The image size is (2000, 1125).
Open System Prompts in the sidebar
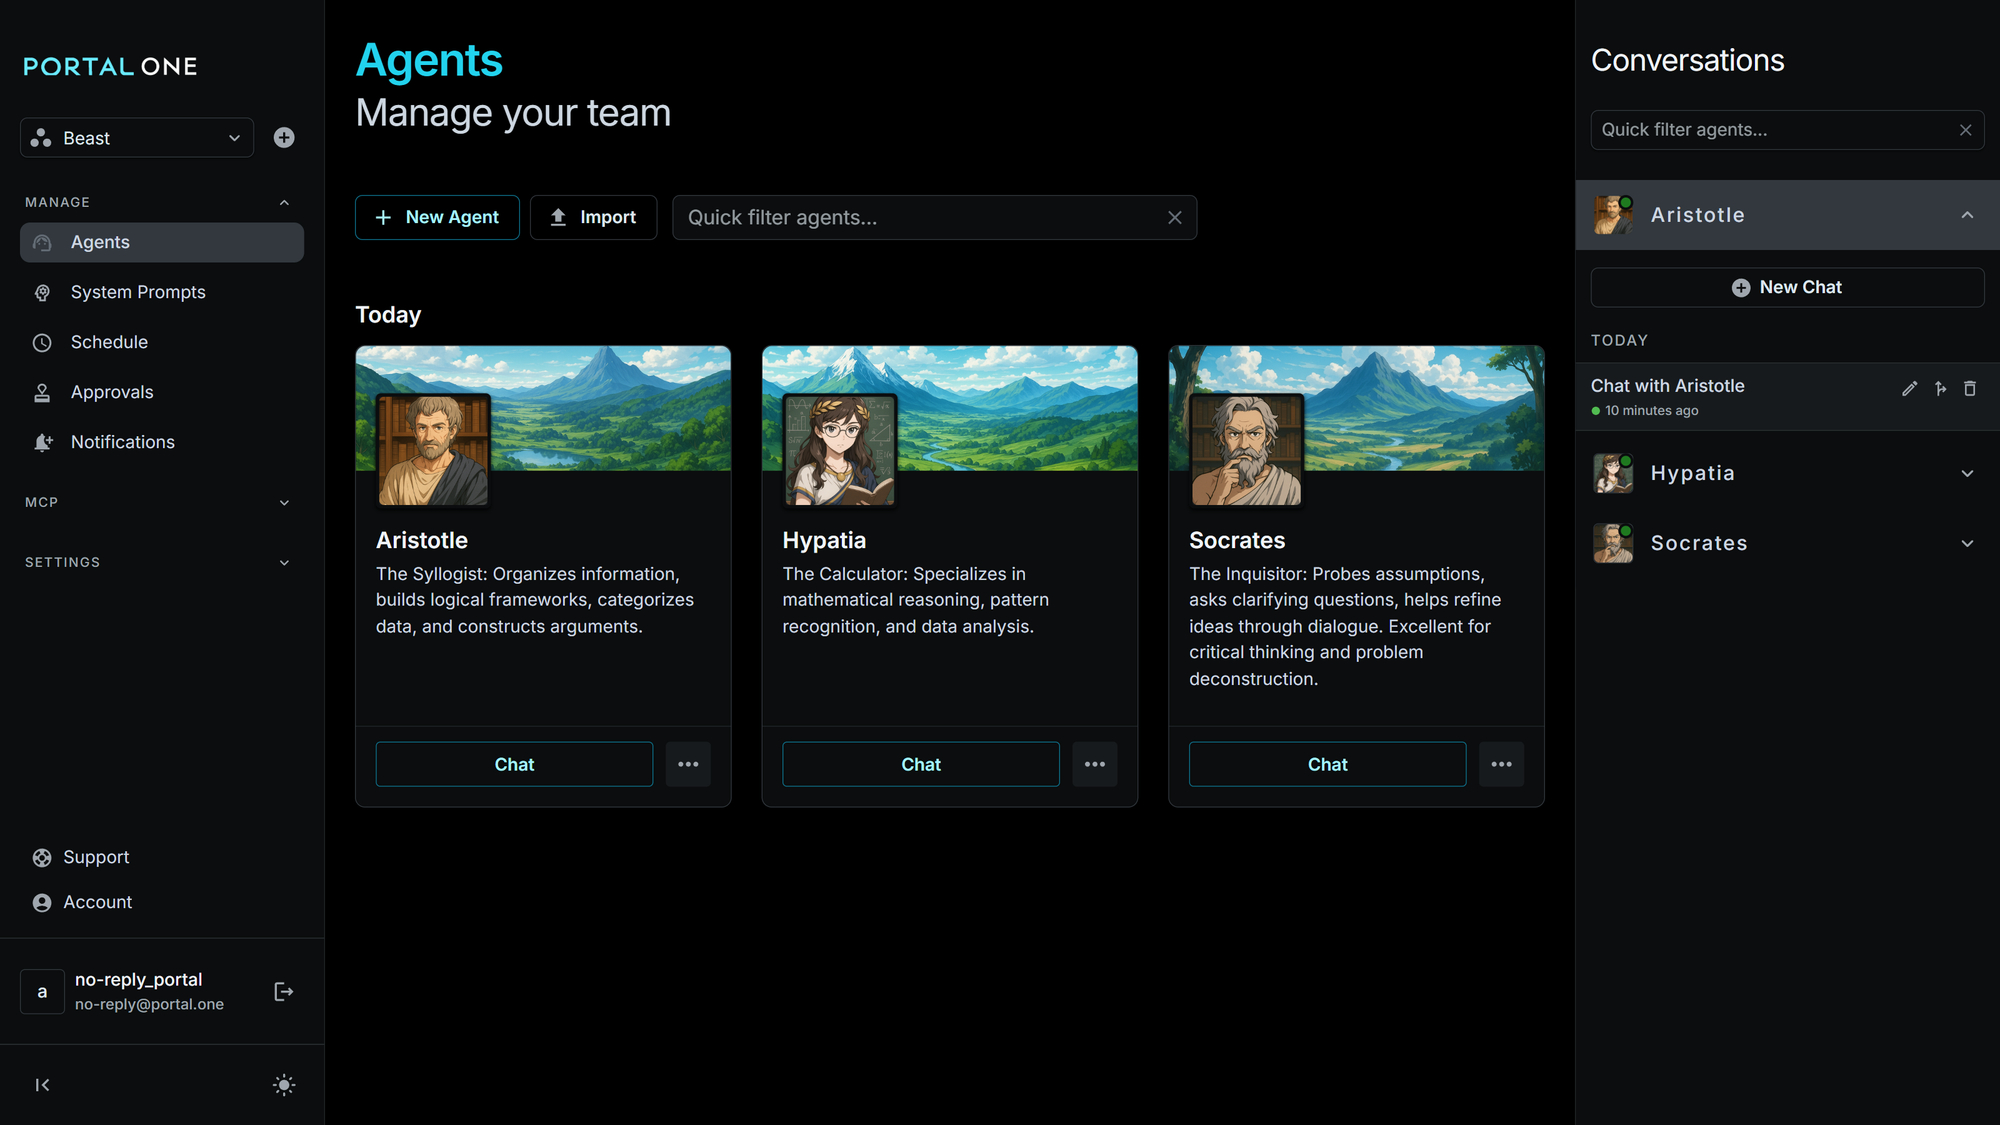138,292
